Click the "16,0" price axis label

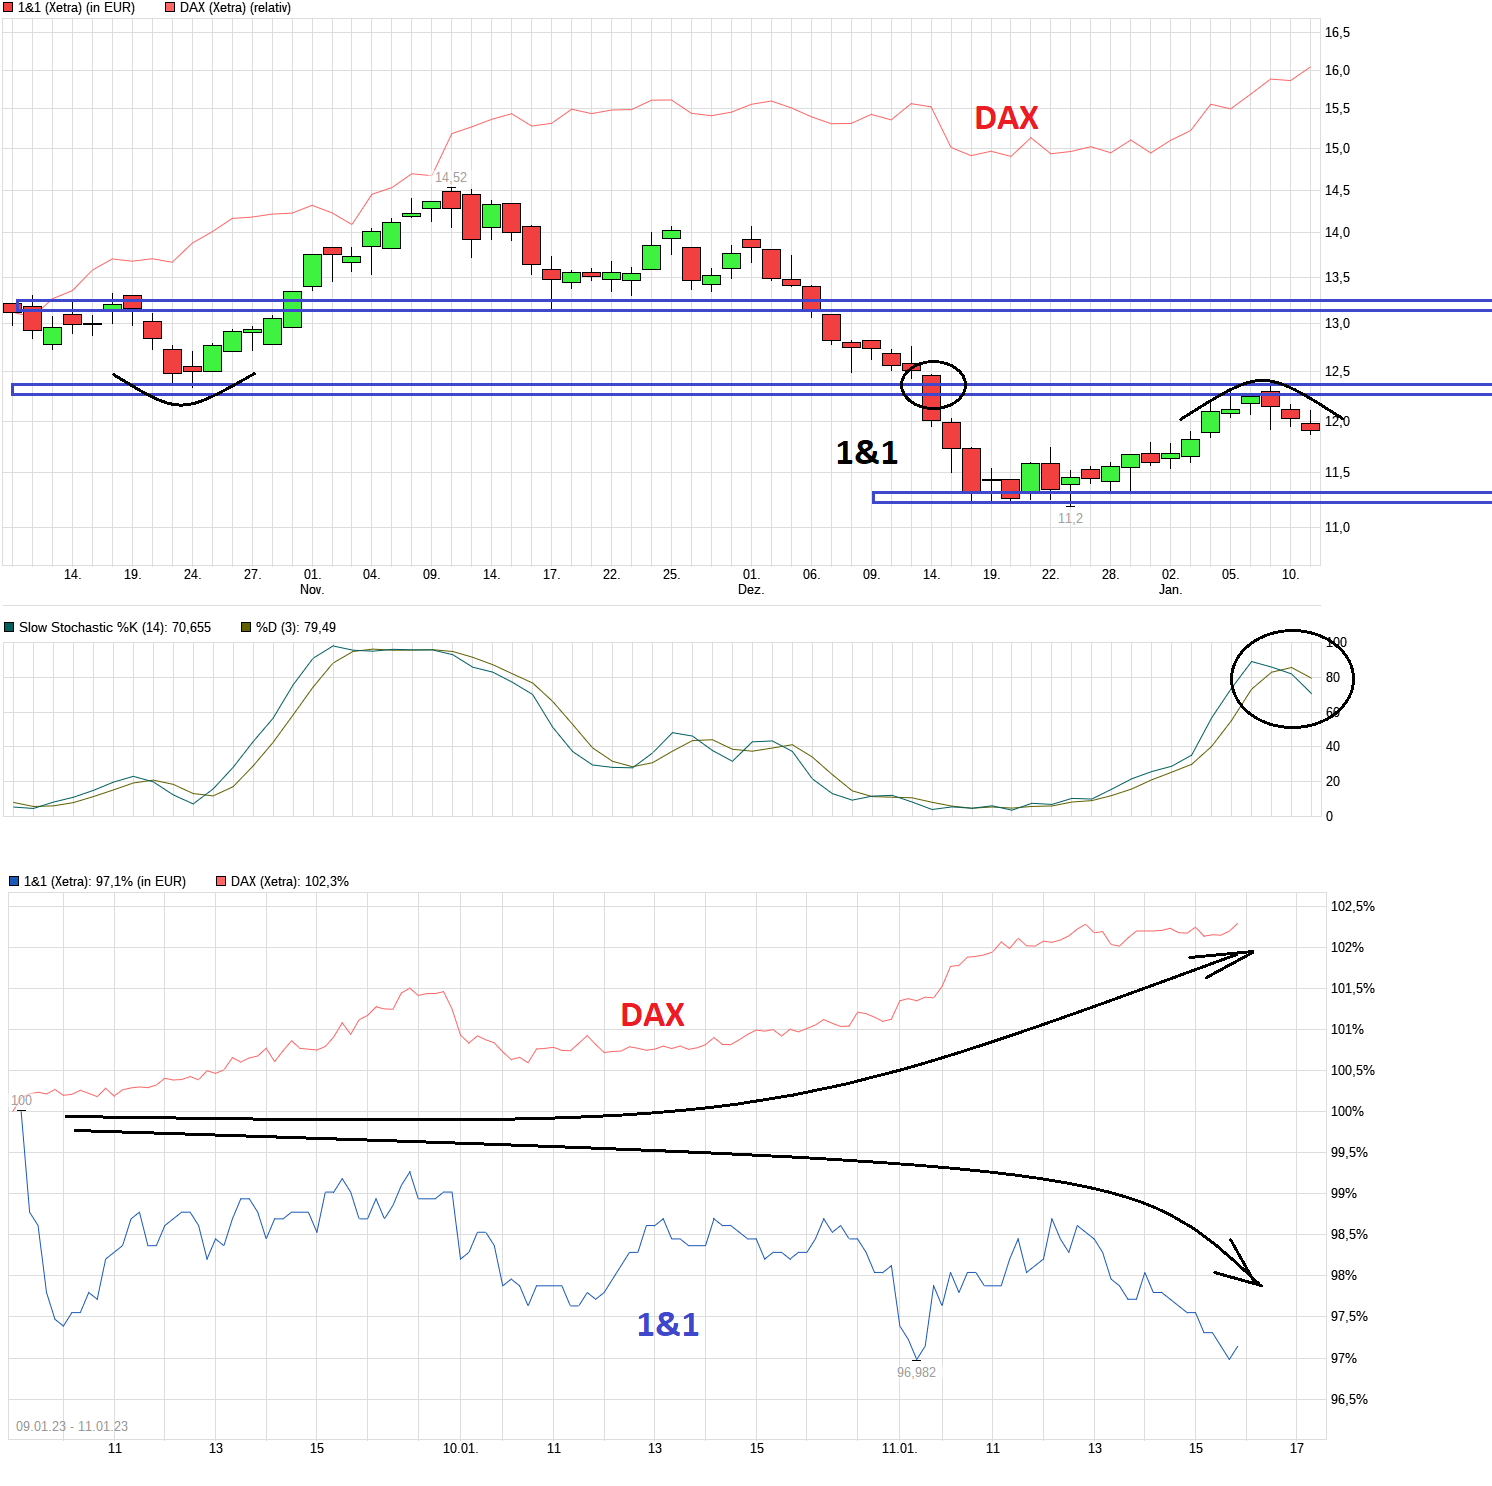click(1337, 71)
